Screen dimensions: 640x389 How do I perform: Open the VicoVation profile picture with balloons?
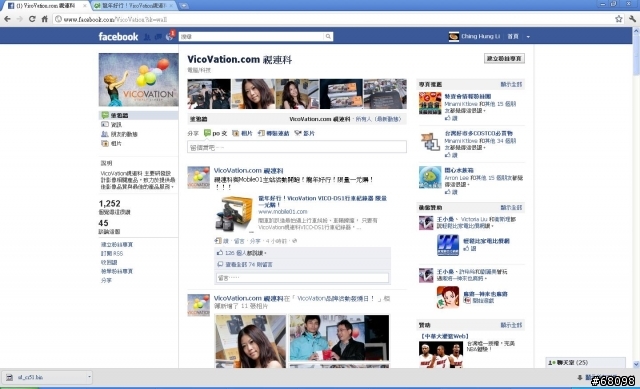[x=138, y=80]
